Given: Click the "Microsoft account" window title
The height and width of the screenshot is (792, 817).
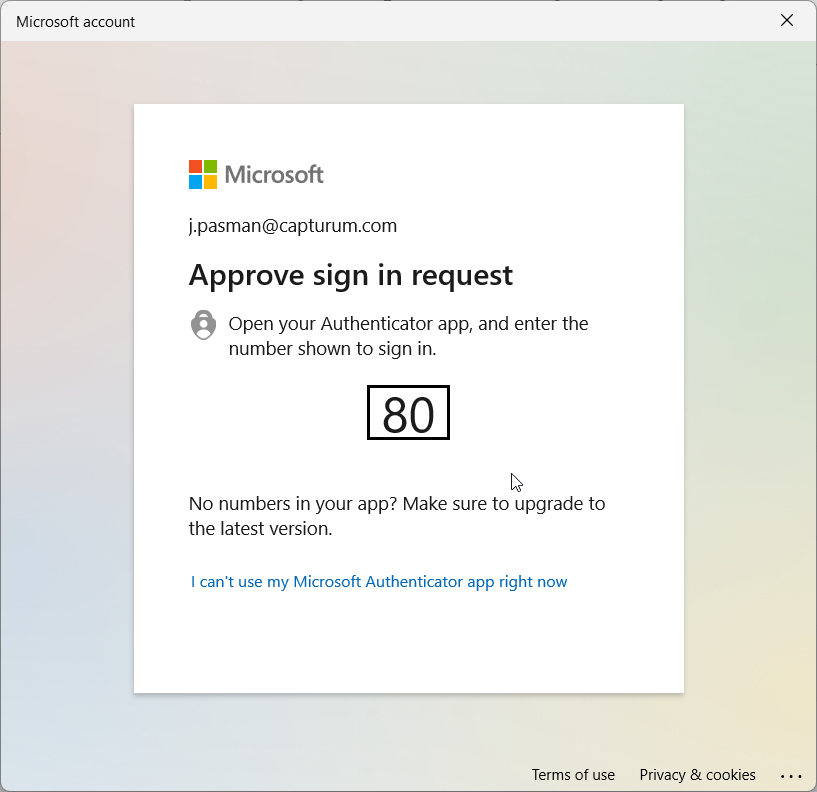Looking at the screenshot, I should pyautogui.click(x=76, y=21).
